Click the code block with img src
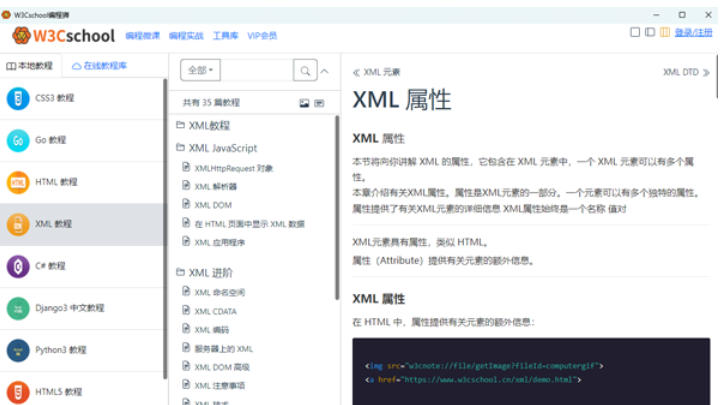Image resolution: width=720 pixels, height=405 pixels. pyautogui.click(x=531, y=371)
